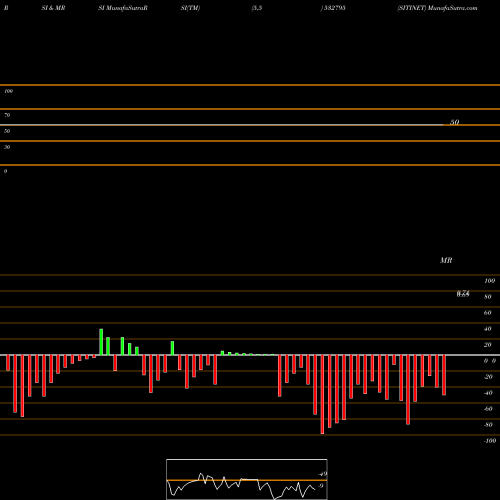
Task: Click the left axis label "70"
Action: tap(7, 115)
